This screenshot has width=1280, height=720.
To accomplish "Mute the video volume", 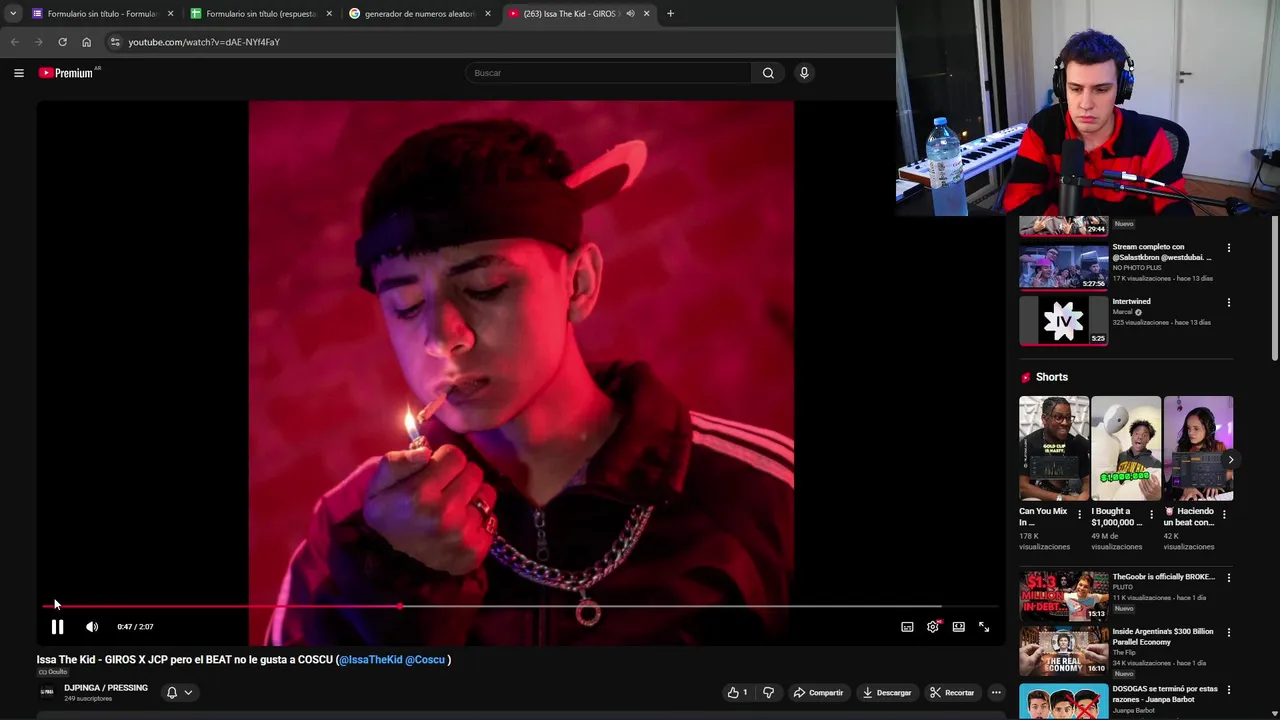I will pos(92,627).
